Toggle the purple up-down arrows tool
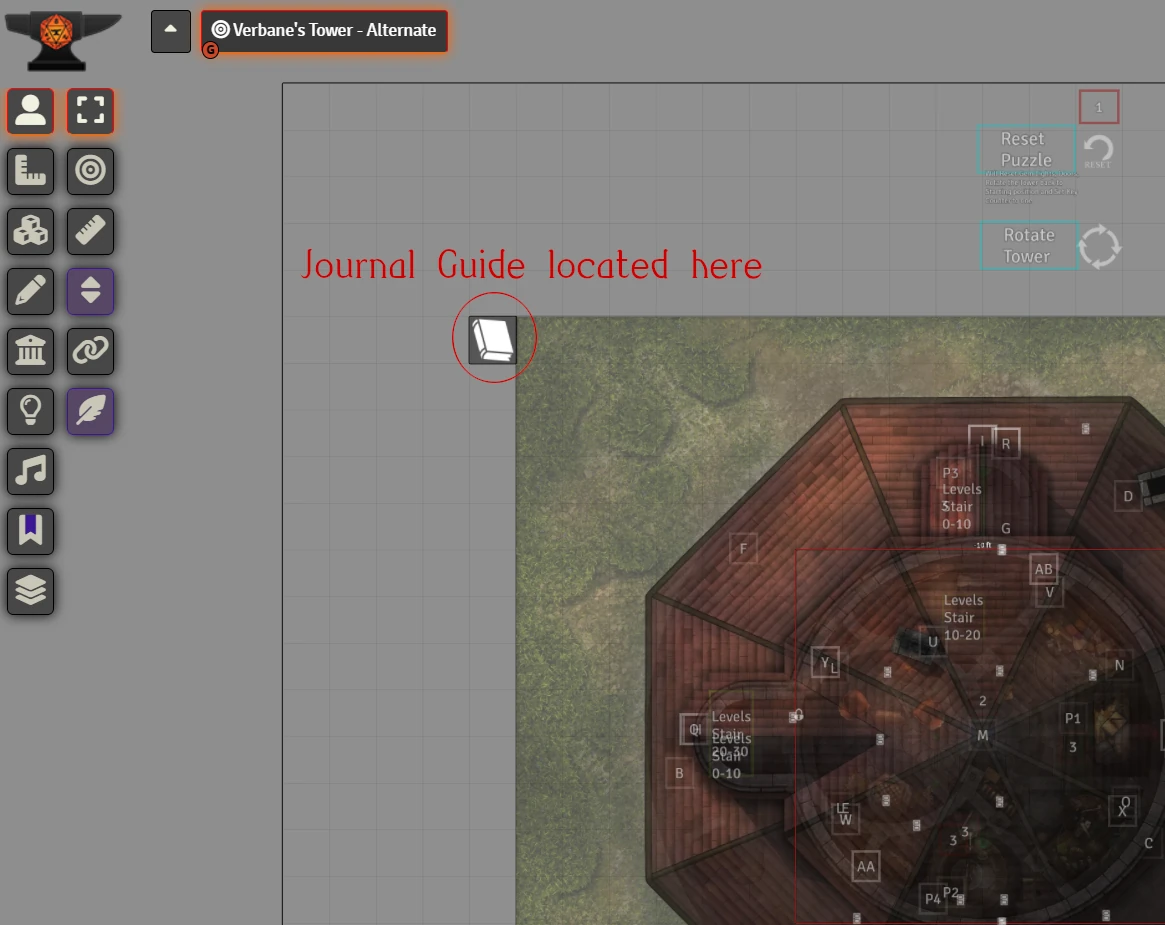1165x925 pixels. coord(91,291)
